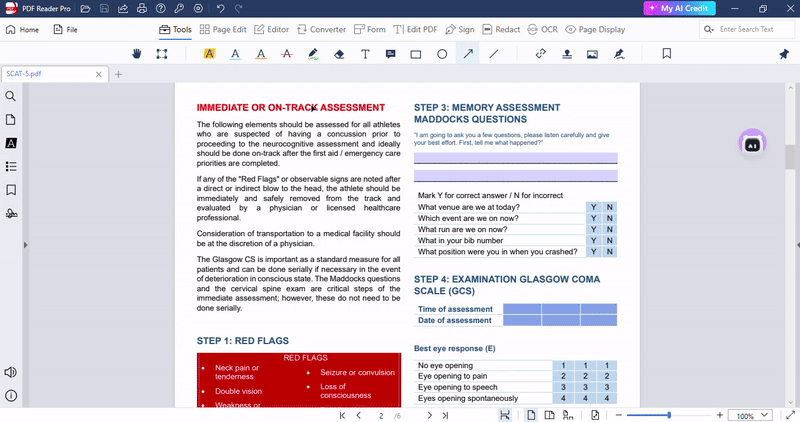Switch to the Edit PDF tab
Screen dimensions: 800x422
pyautogui.click(x=415, y=30)
